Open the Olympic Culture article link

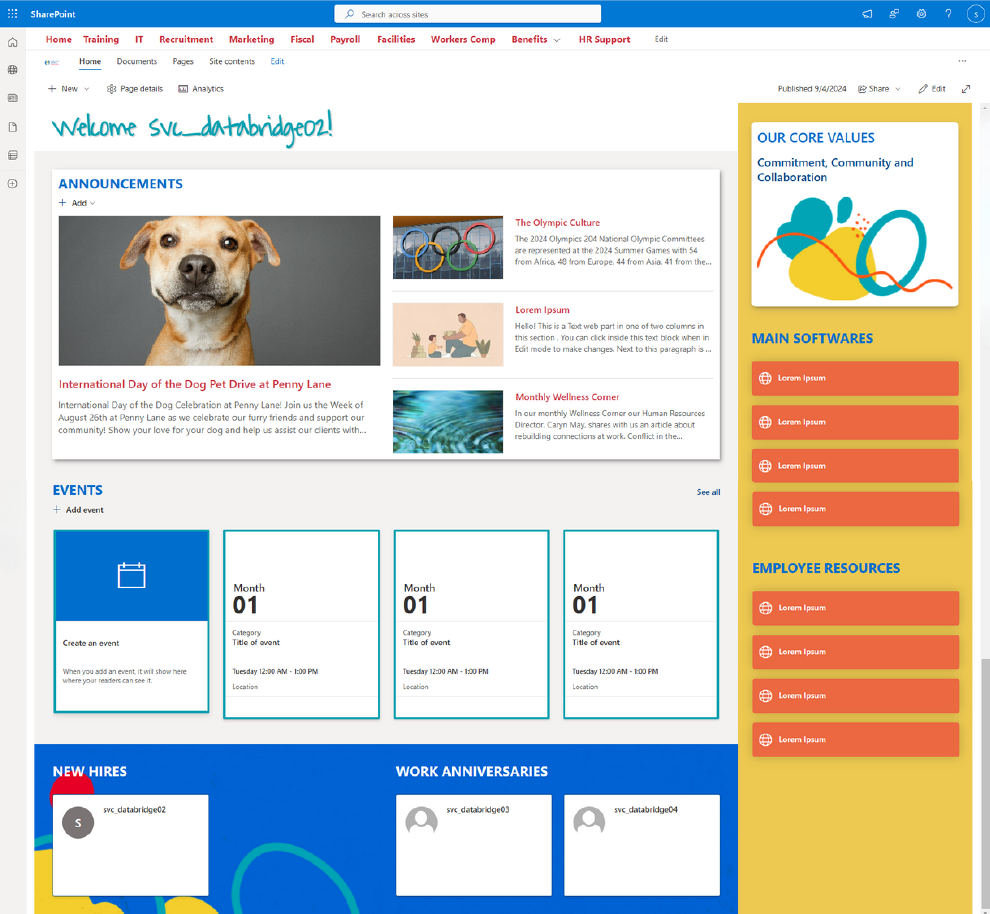[557, 223]
